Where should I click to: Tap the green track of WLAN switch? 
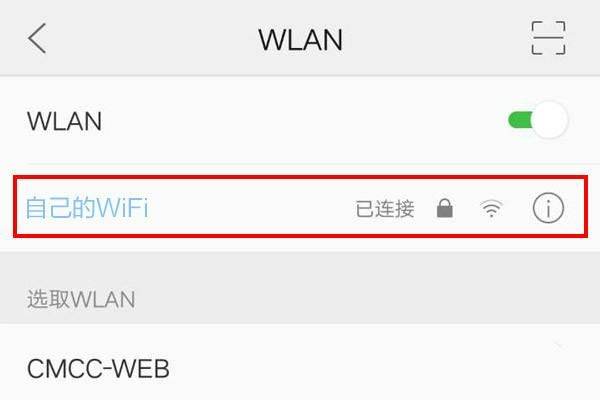[520, 120]
